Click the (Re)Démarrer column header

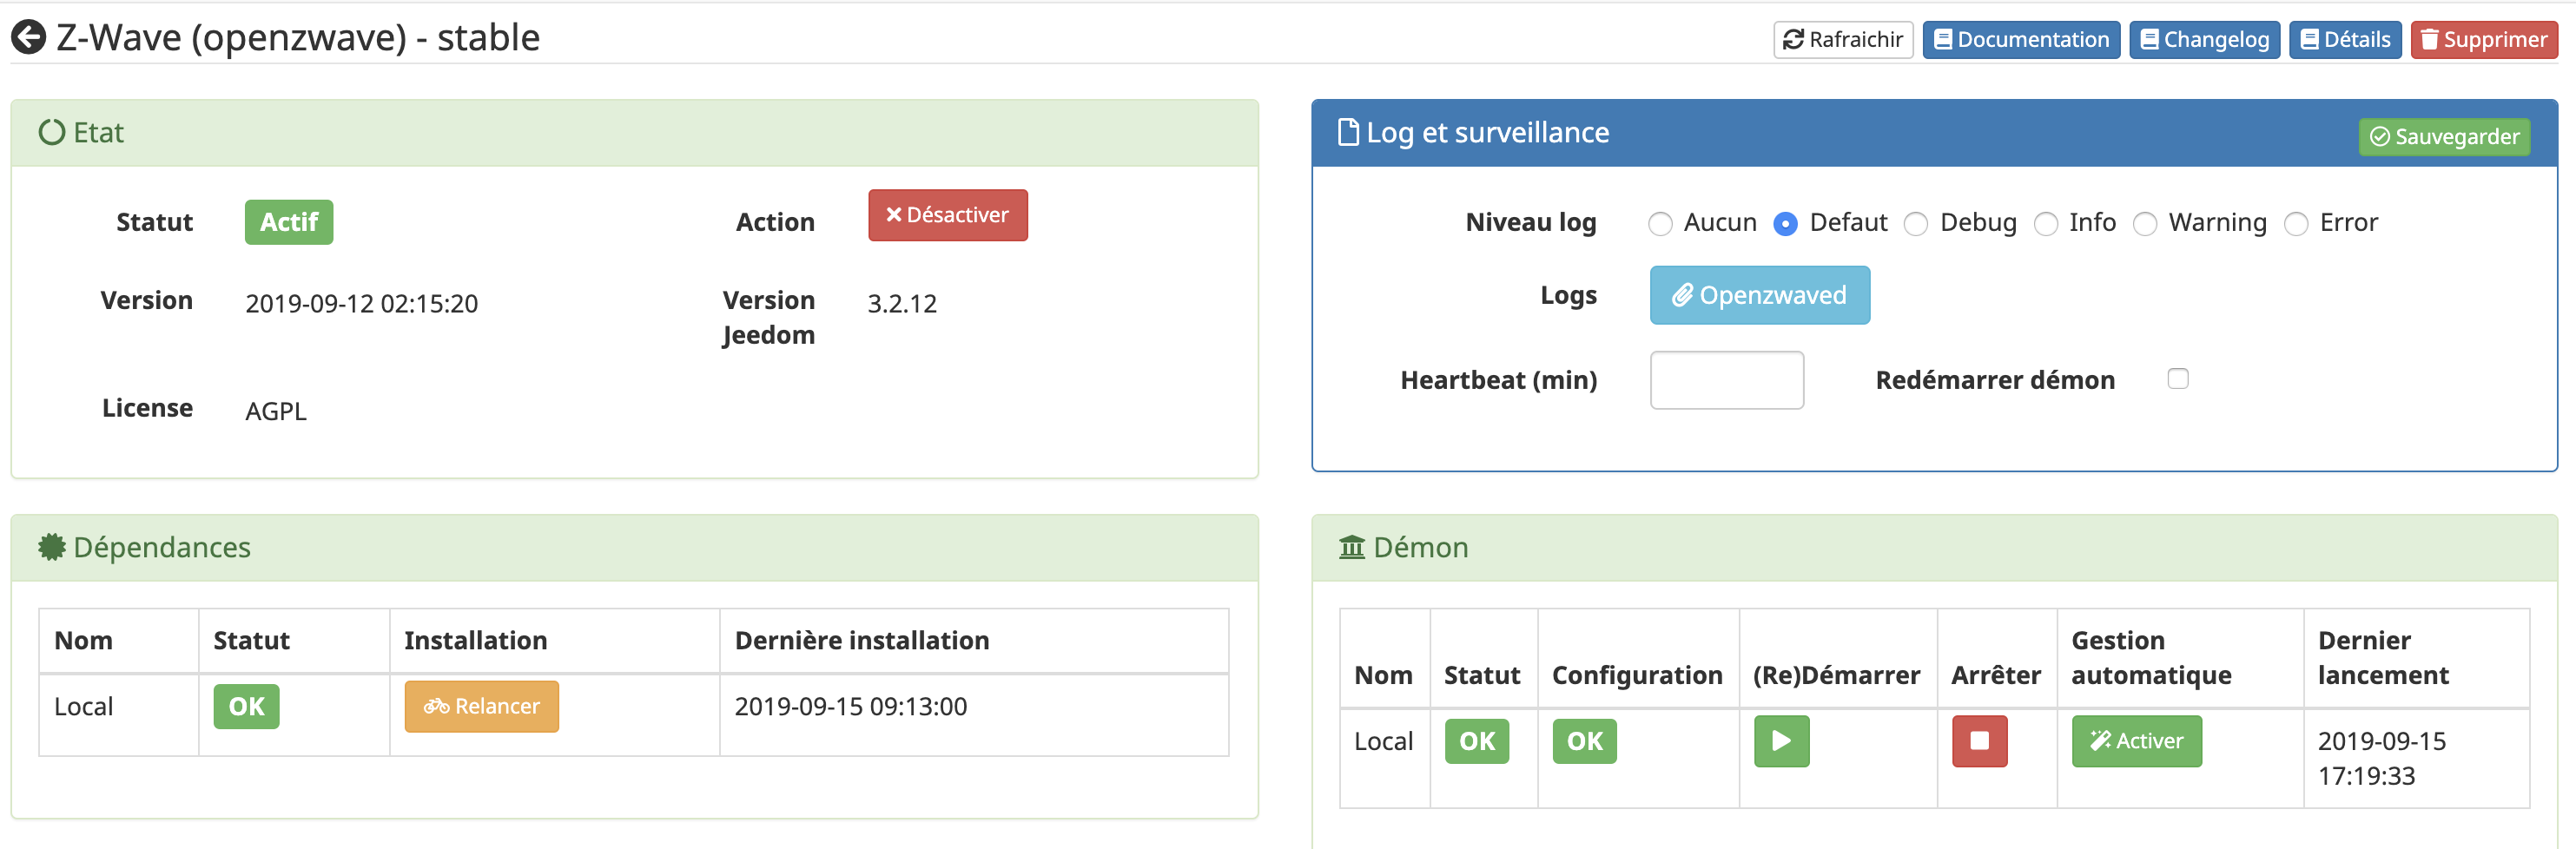tap(1835, 676)
